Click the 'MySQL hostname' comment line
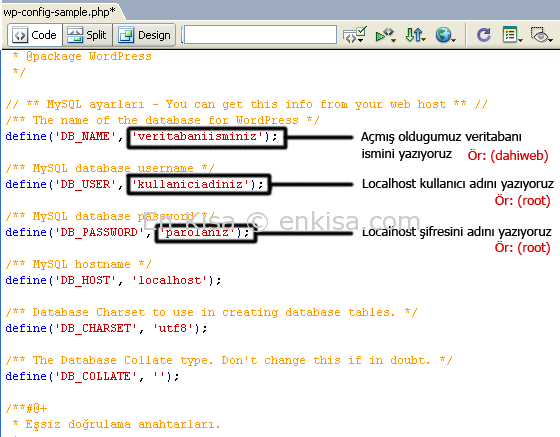Viewport: 560px width, 437px height. click(x=79, y=265)
